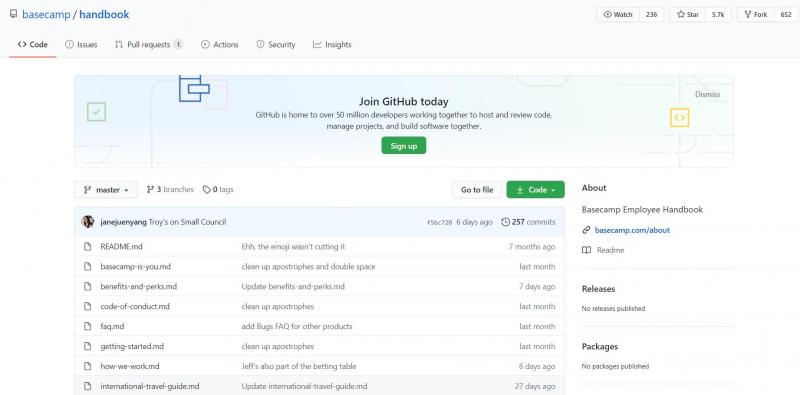
Task: Click janejuenyang's avatar thumbnail
Action: click(x=88, y=221)
